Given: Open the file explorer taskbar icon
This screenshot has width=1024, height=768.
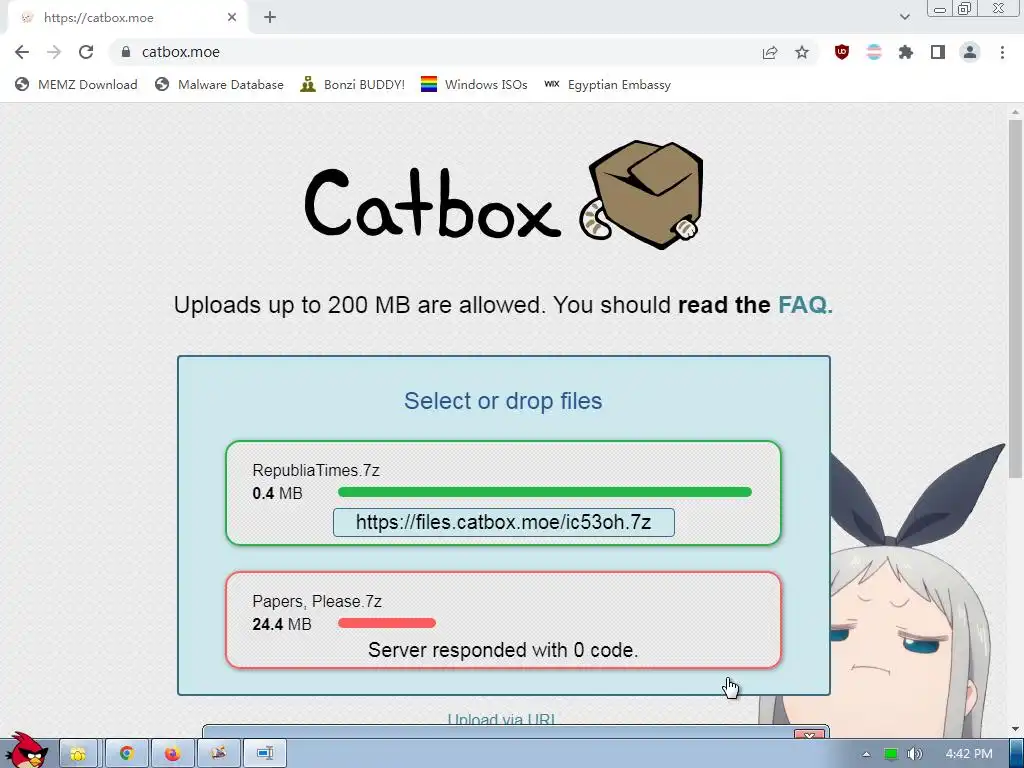Looking at the screenshot, I should click(78, 754).
